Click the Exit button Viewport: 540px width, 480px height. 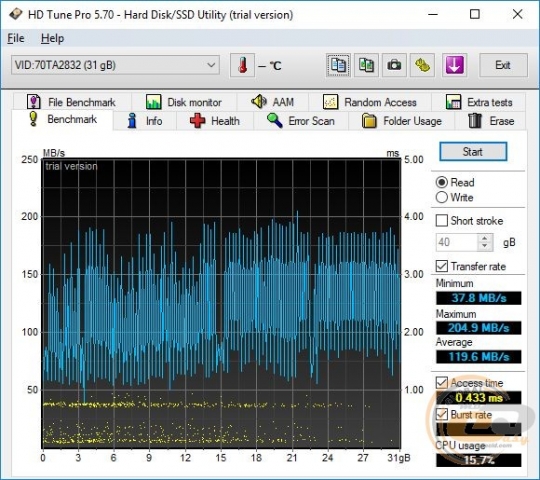pyautogui.click(x=503, y=65)
